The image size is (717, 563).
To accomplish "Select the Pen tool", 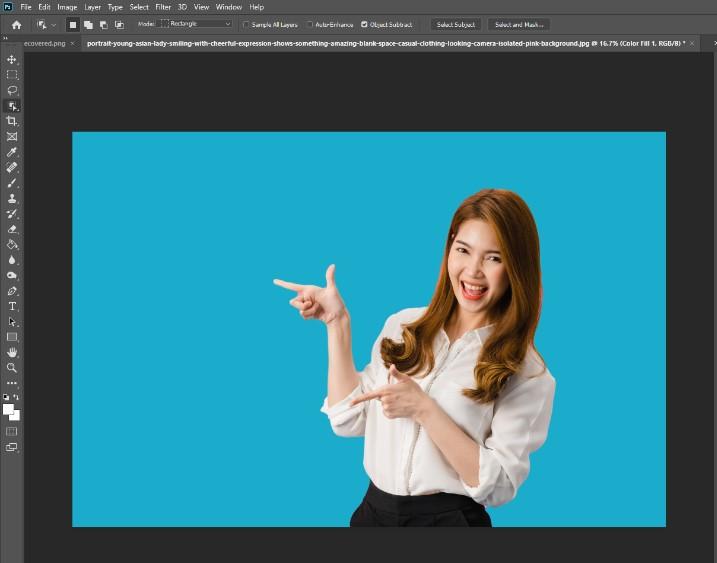I will pos(12,291).
